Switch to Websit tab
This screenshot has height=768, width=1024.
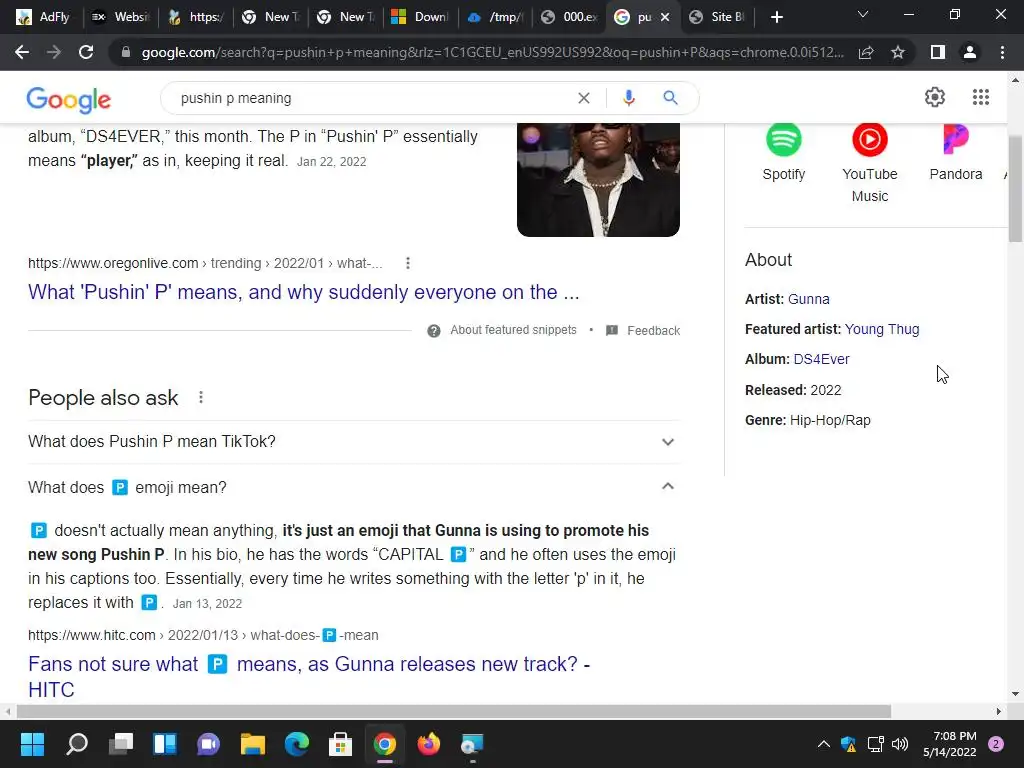pyautogui.click(x=121, y=17)
